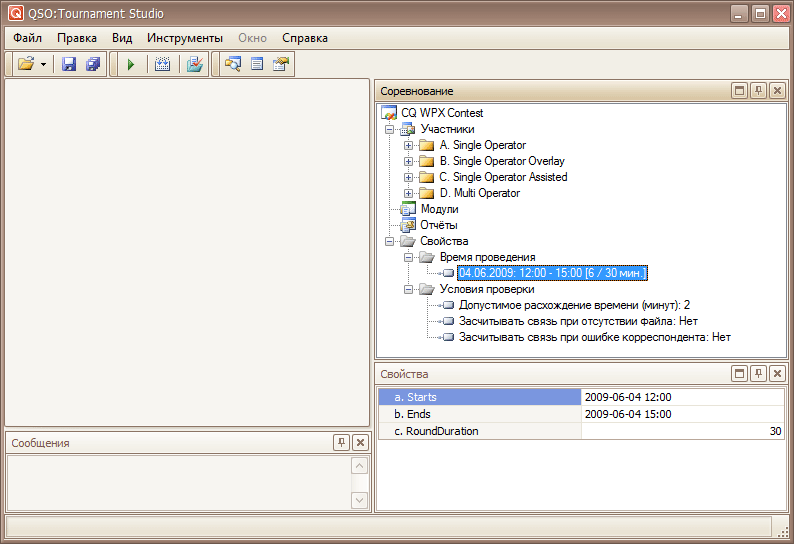Click the scroll down arrow in Сообщения
794x544 pixels.
tap(360, 499)
